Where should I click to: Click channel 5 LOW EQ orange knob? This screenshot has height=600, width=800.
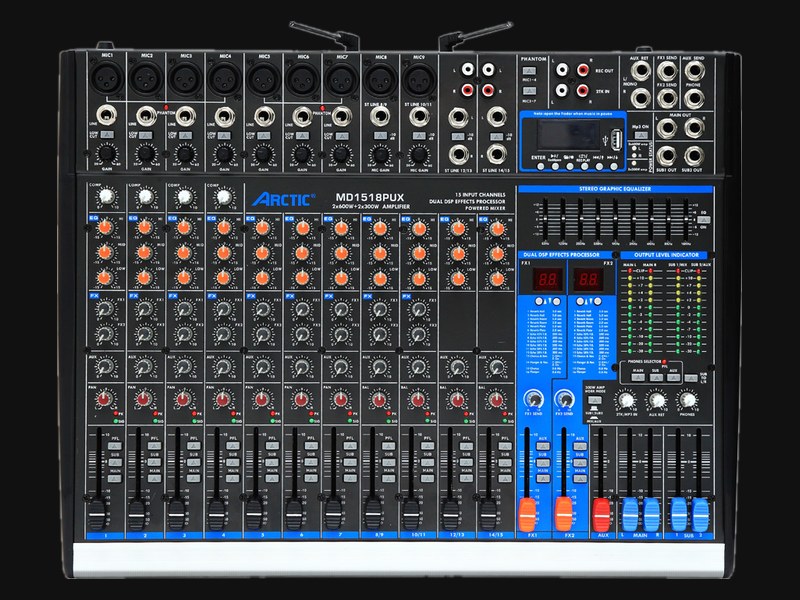262,278
